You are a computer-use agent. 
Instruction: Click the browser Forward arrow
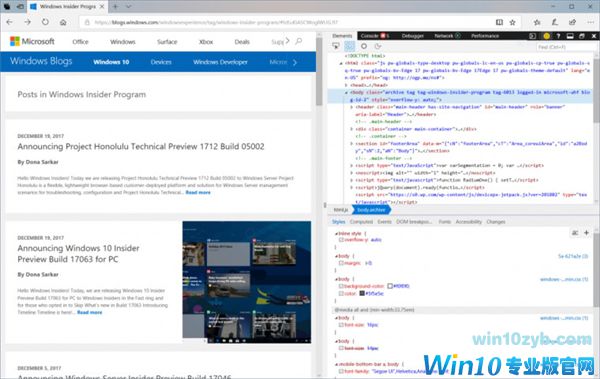click(28, 22)
